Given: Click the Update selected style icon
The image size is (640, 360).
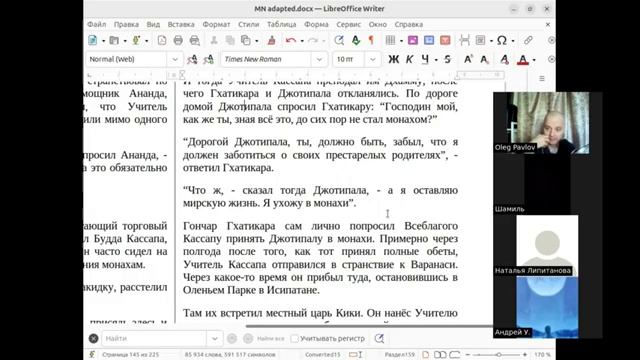Looking at the screenshot, I should click(192, 59).
